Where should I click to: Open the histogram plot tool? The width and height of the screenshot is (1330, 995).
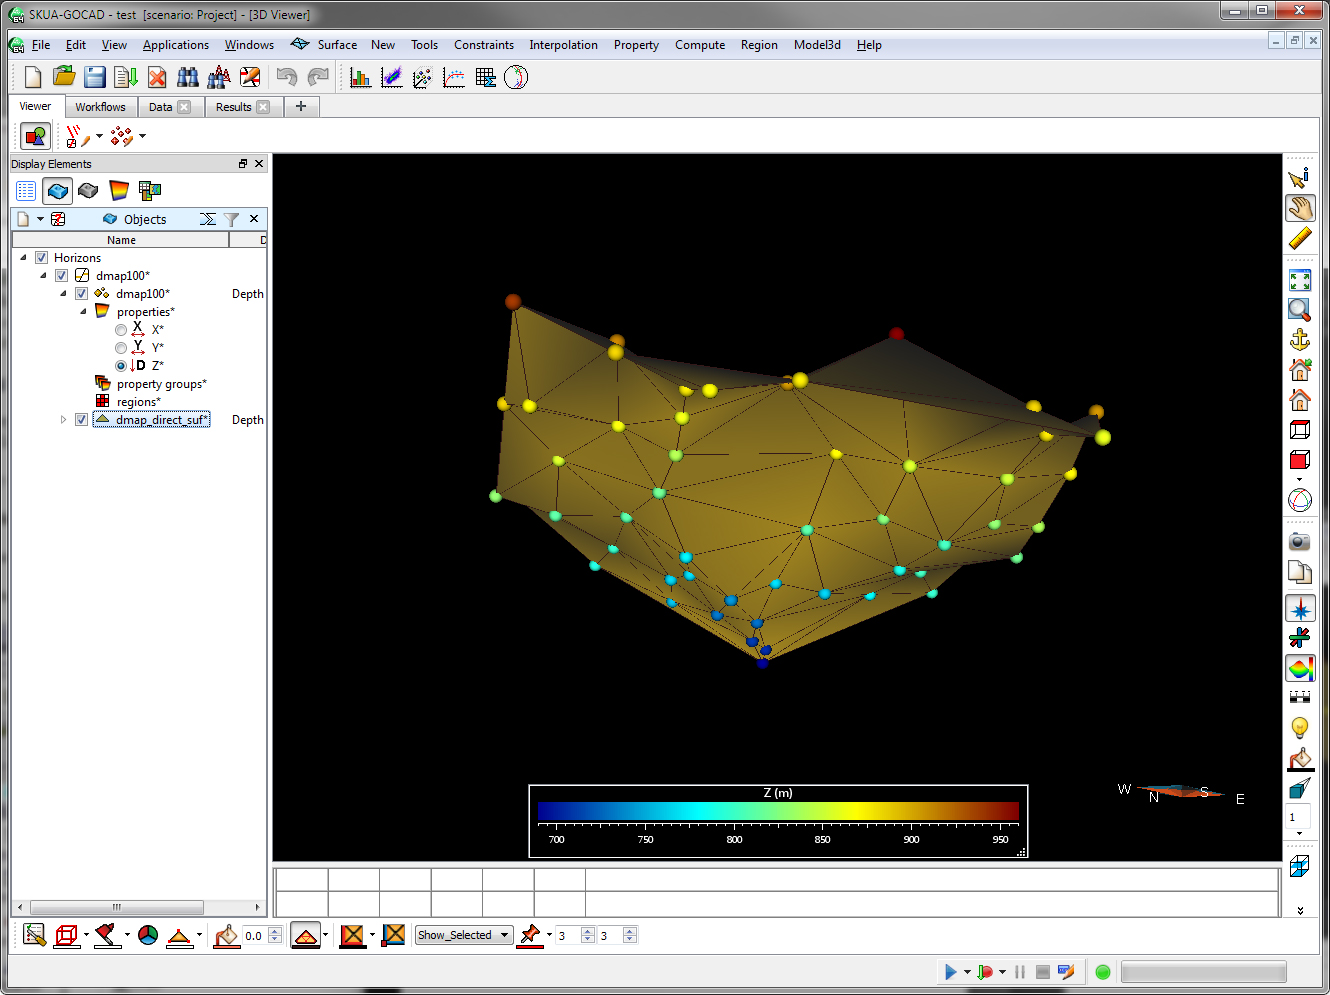[x=361, y=77]
